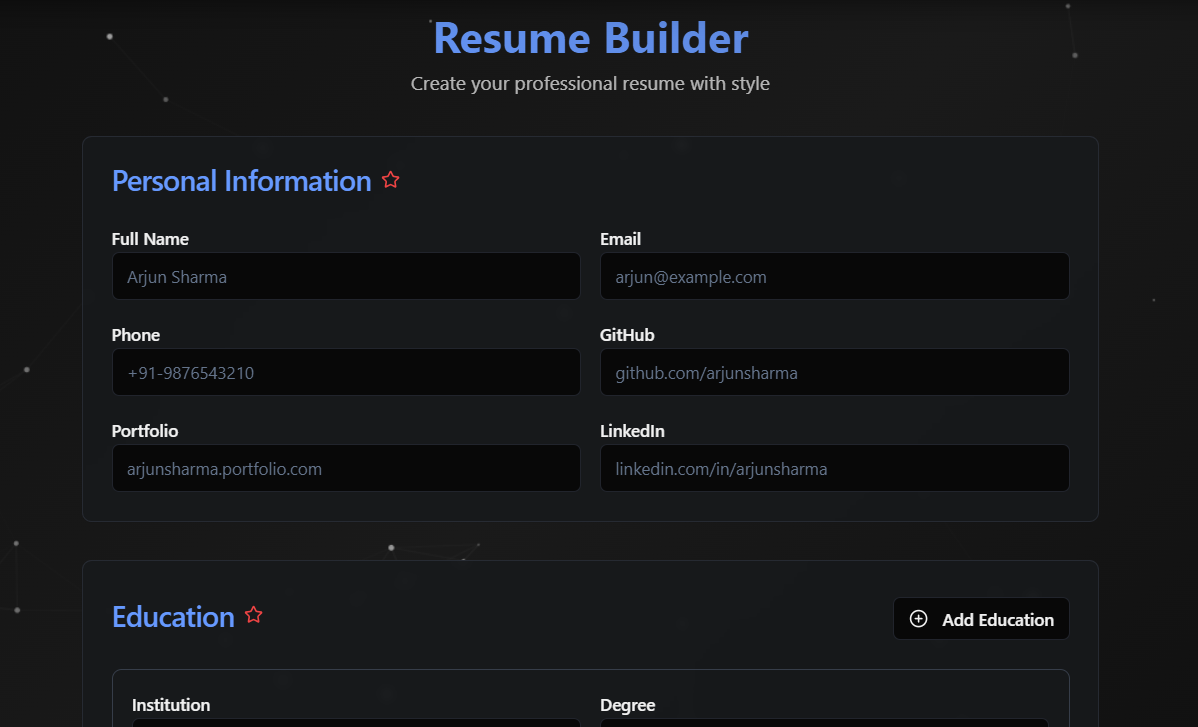Click the Education section heading
Image resolution: width=1198 pixels, height=727 pixels.
click(x=173, y=617)
